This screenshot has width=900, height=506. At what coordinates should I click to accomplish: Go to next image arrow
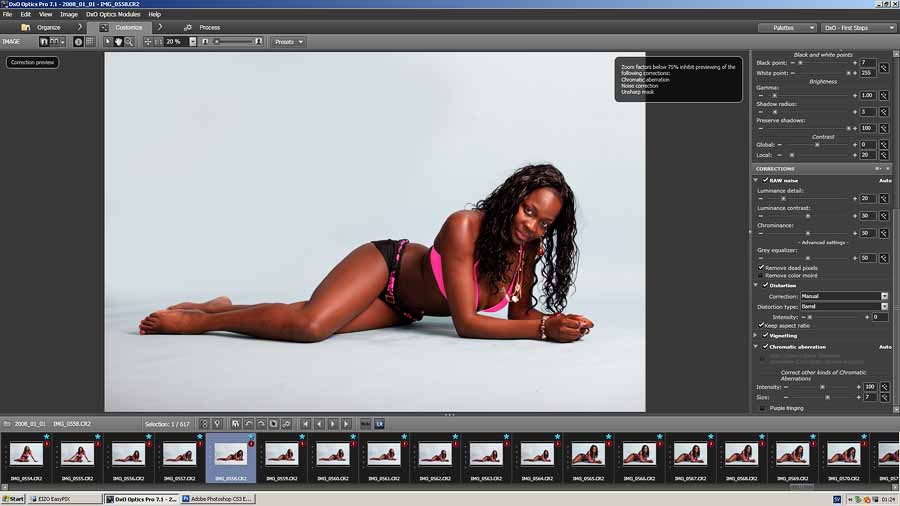pyautogui.click(x=333, y=424)
